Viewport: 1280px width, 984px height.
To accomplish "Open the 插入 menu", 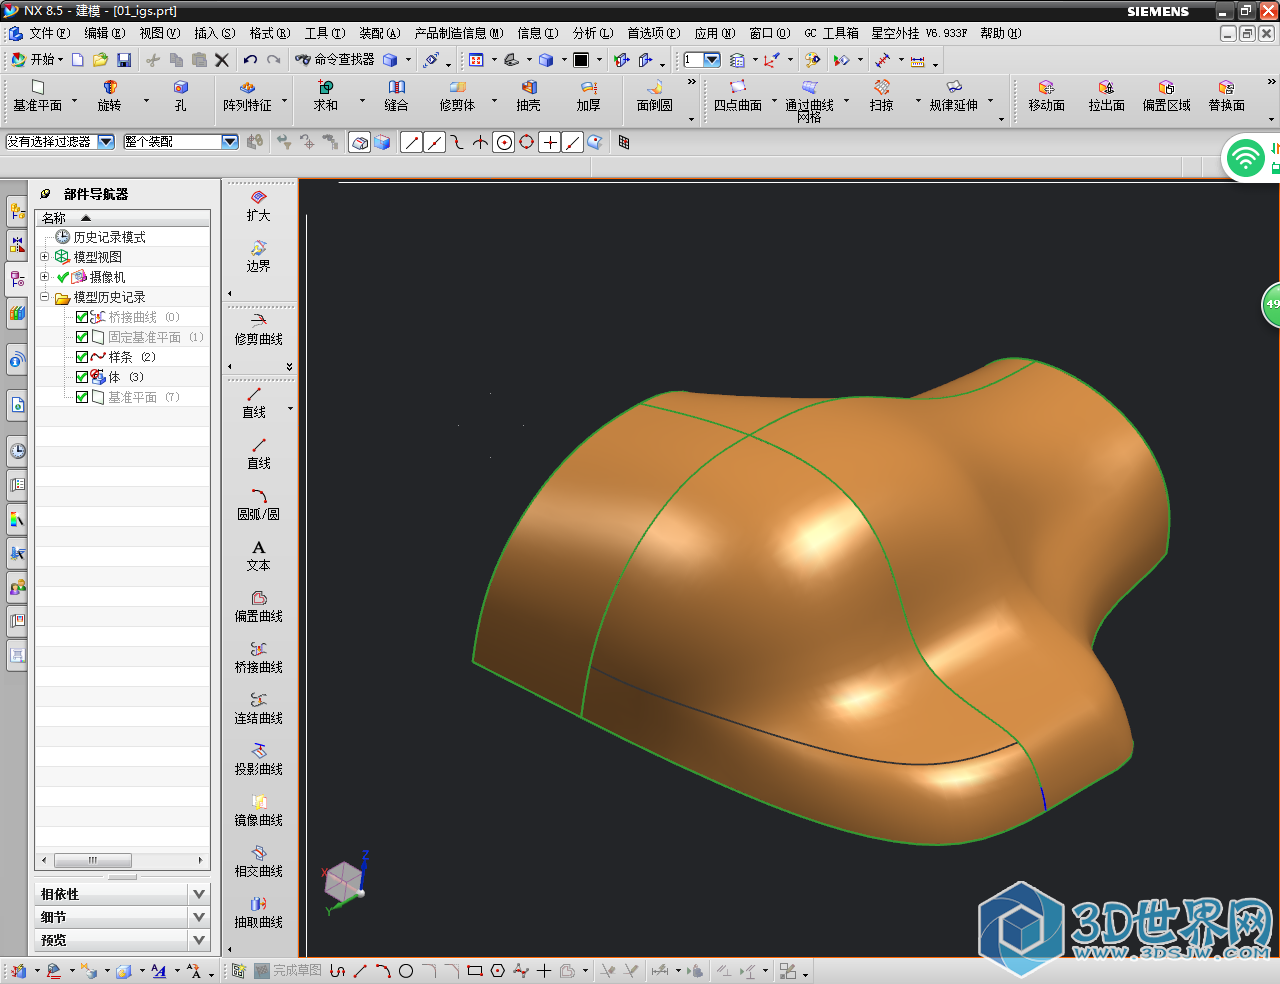I will click(x=214, y=33).
